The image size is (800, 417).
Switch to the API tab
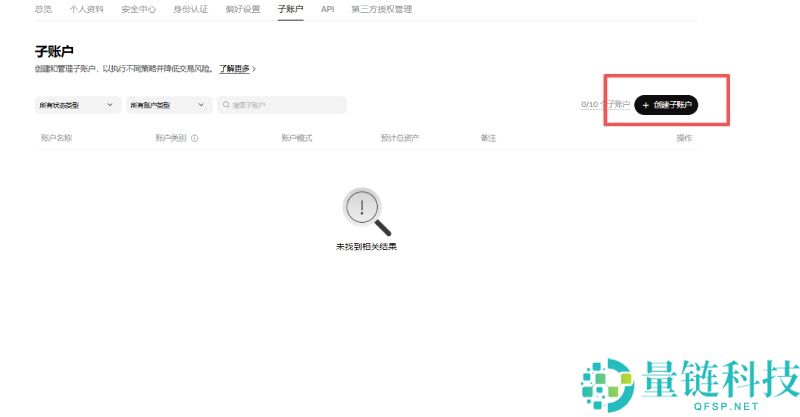point(328,9)
